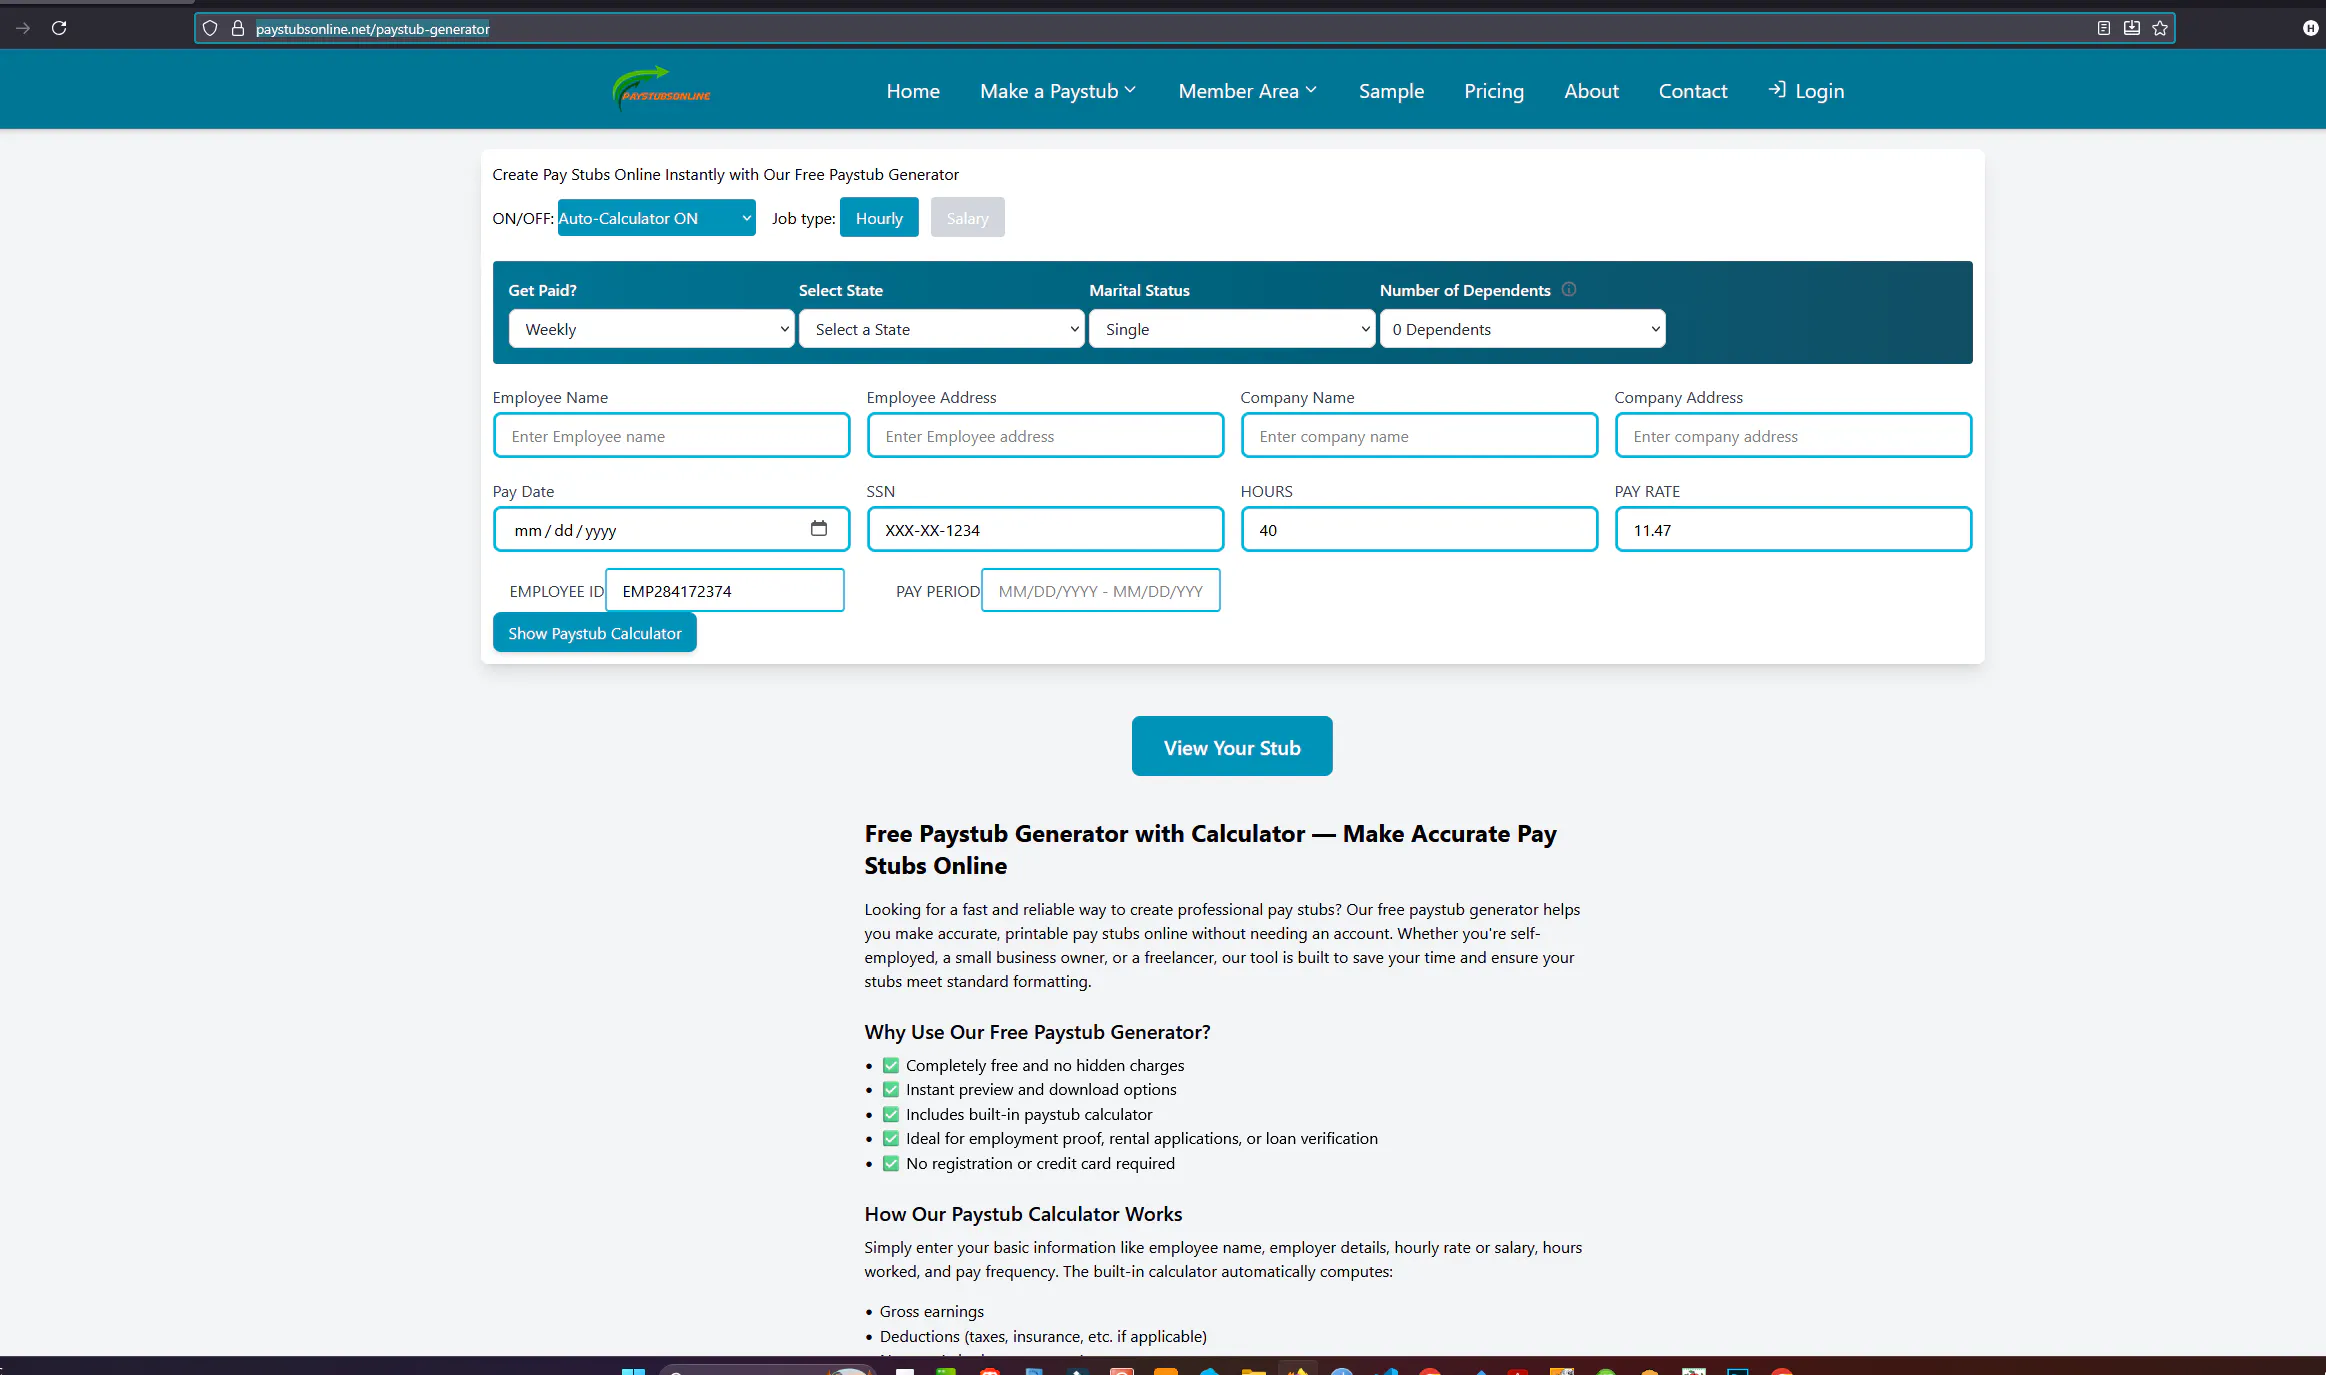This screenshot has width=2326, height=1375.
Task: Click the site security padlock icon
Action: click(238, 28)
